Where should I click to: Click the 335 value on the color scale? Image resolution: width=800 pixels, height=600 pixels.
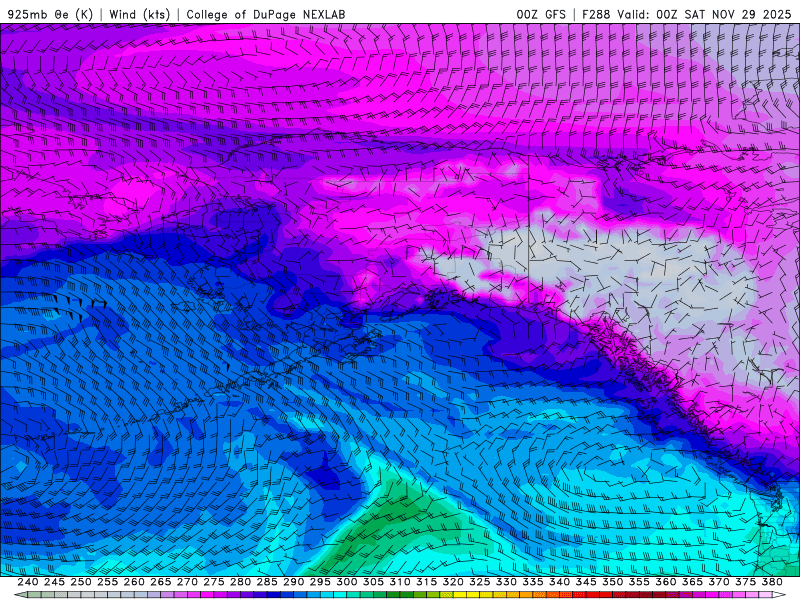click(x=533, y=582)
